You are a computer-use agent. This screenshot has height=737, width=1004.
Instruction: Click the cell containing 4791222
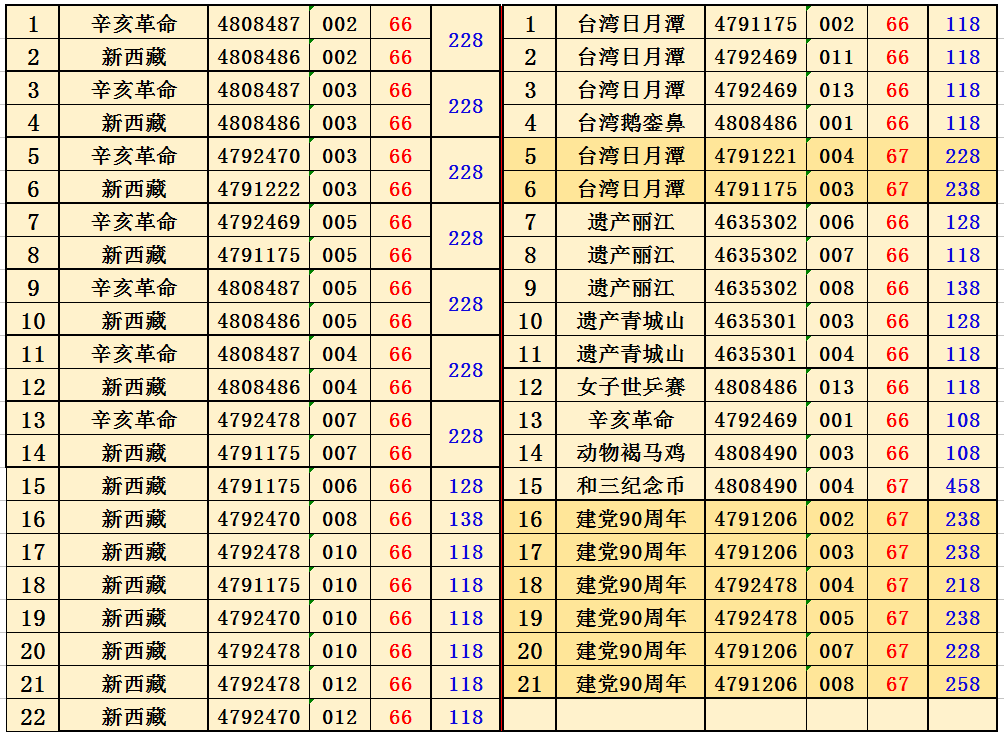(x=259, y=189)
